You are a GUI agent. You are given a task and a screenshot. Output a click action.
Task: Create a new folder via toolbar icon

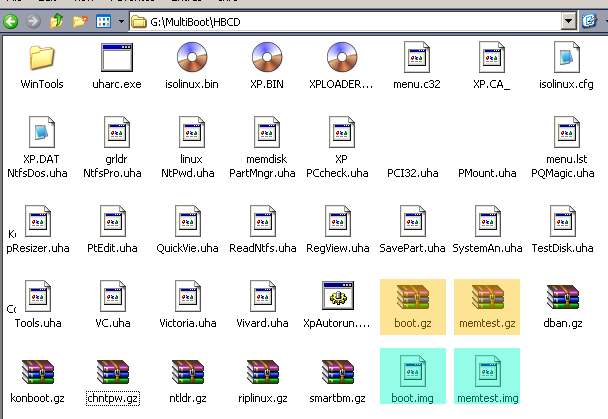point(80,21)
